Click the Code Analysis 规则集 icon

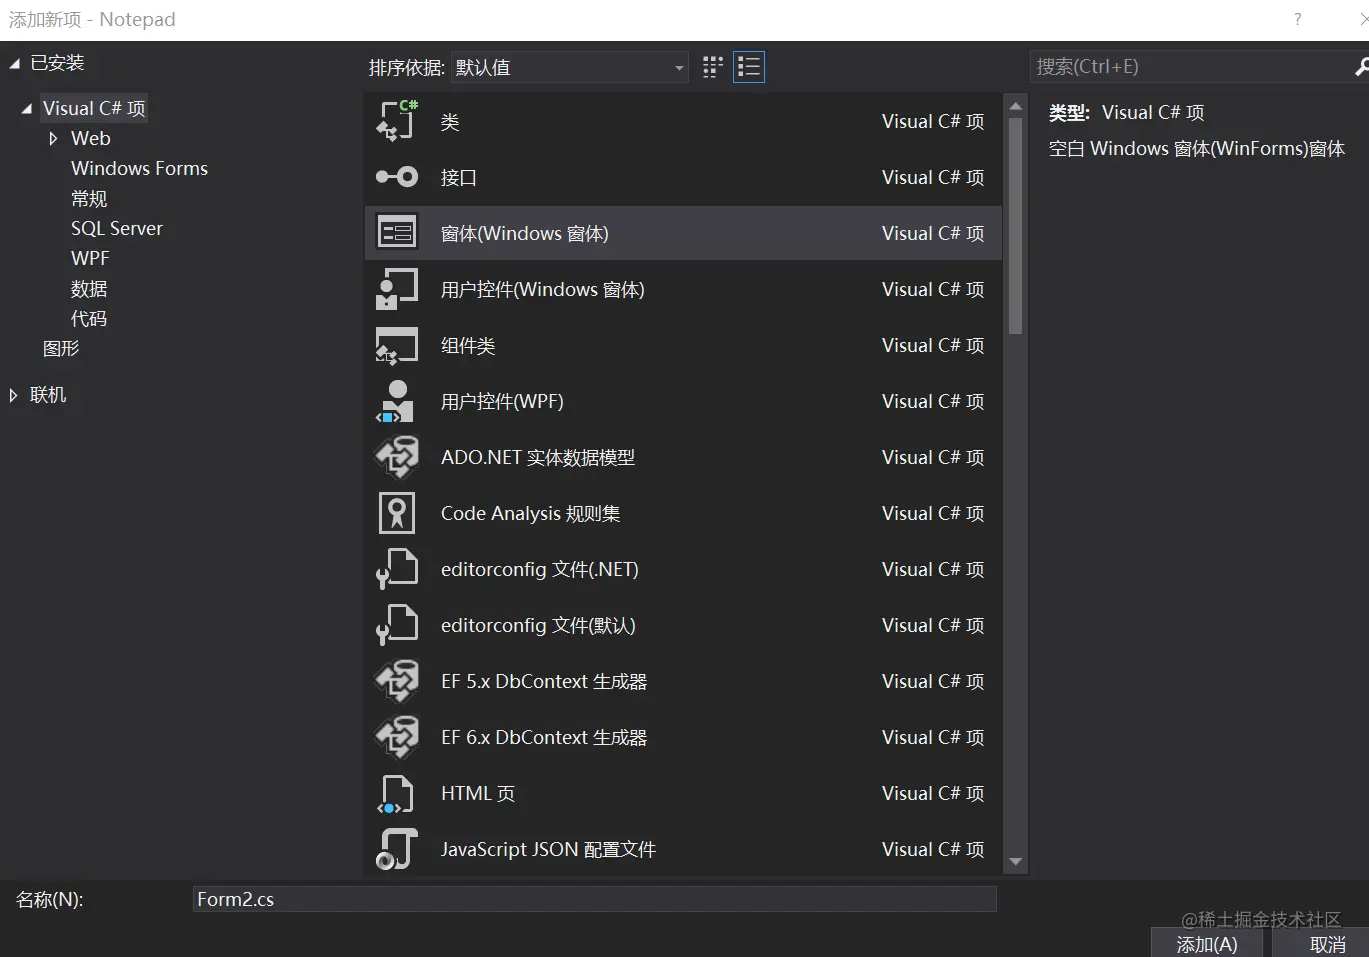397,513
